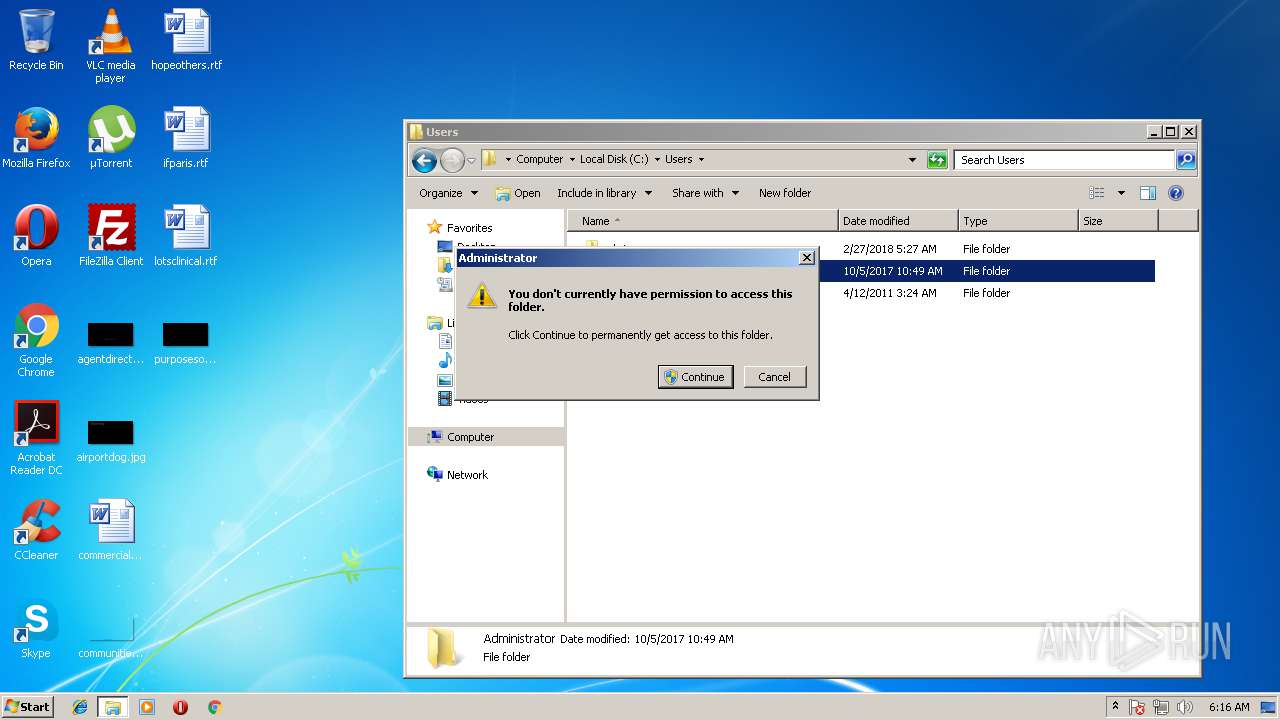Open the Share with dropdown menu
The height and width of the screenshot is (720, 1280).
point(705,193)
